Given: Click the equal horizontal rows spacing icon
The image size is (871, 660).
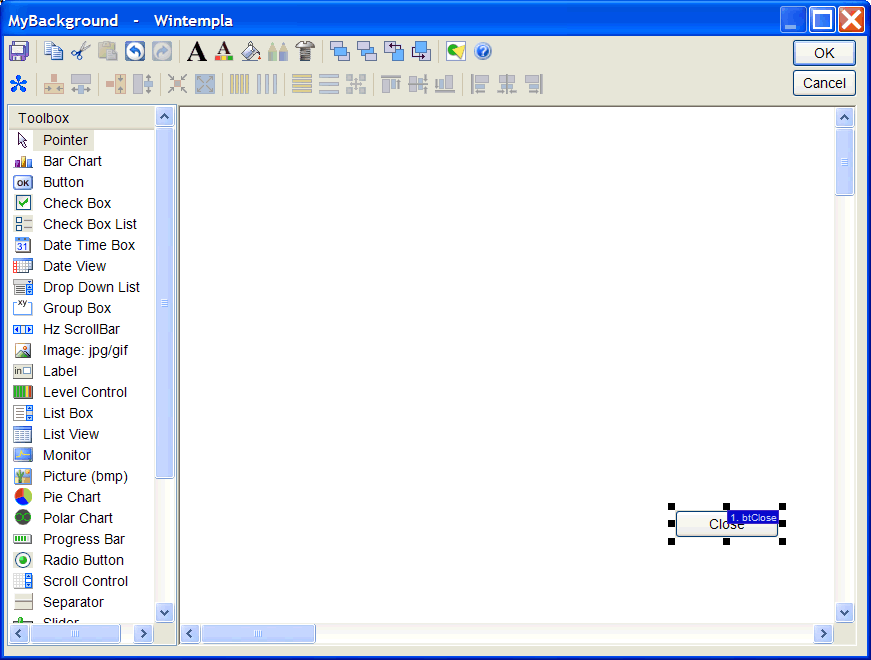Looking at the screenshot, I should [329, 84].
